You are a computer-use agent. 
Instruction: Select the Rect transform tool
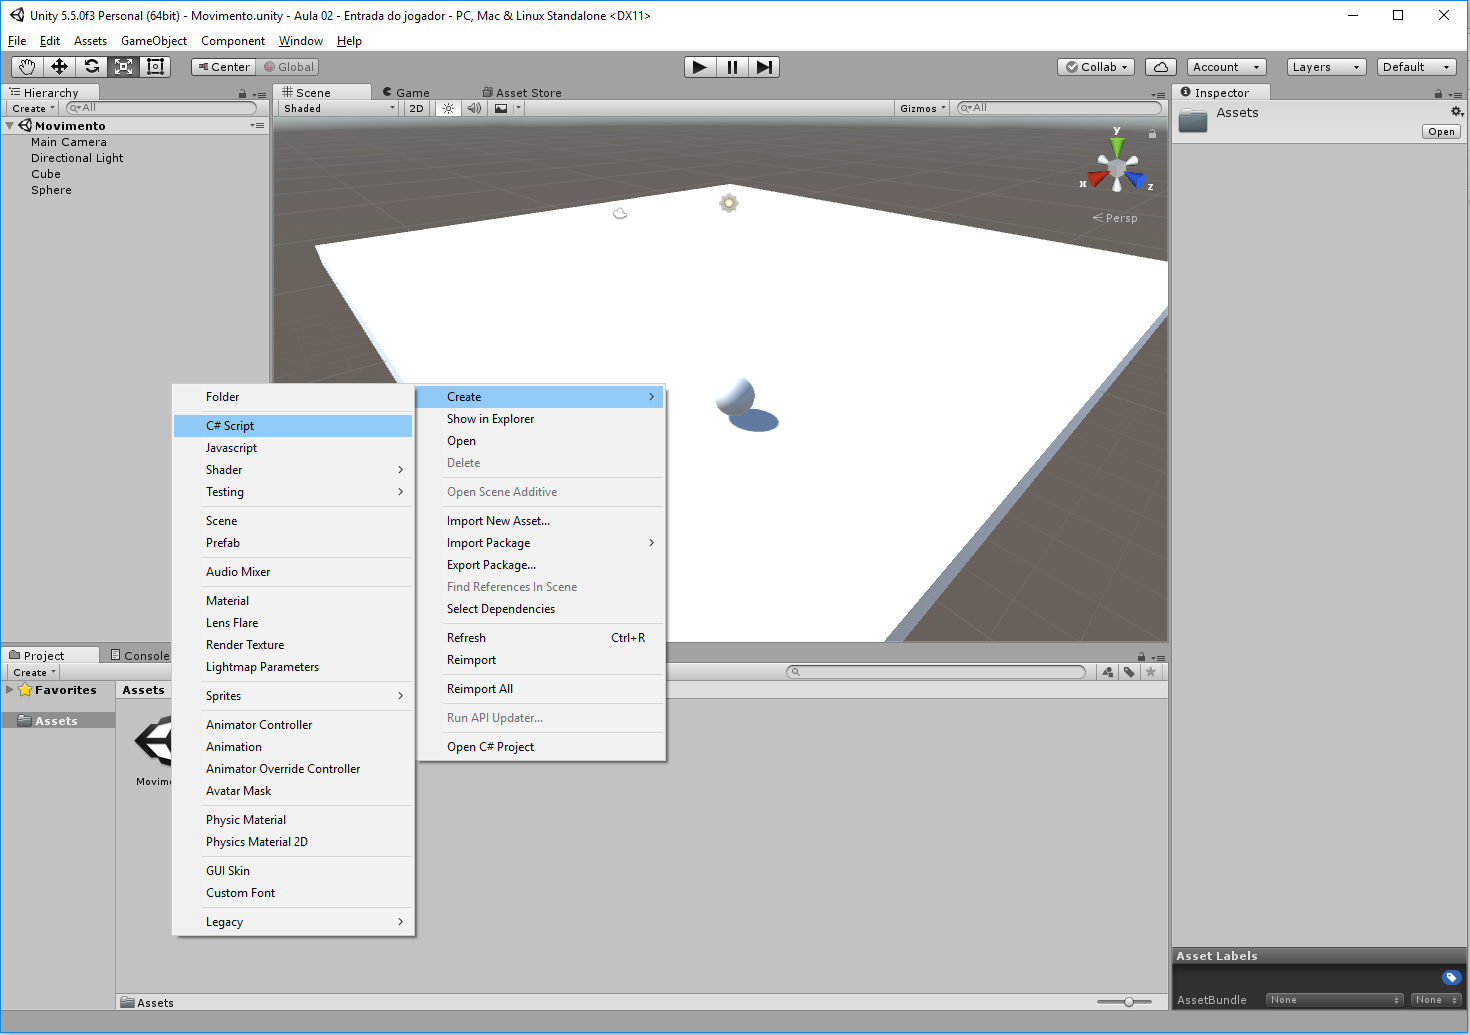pyautogui.click(x=155, y=67)
